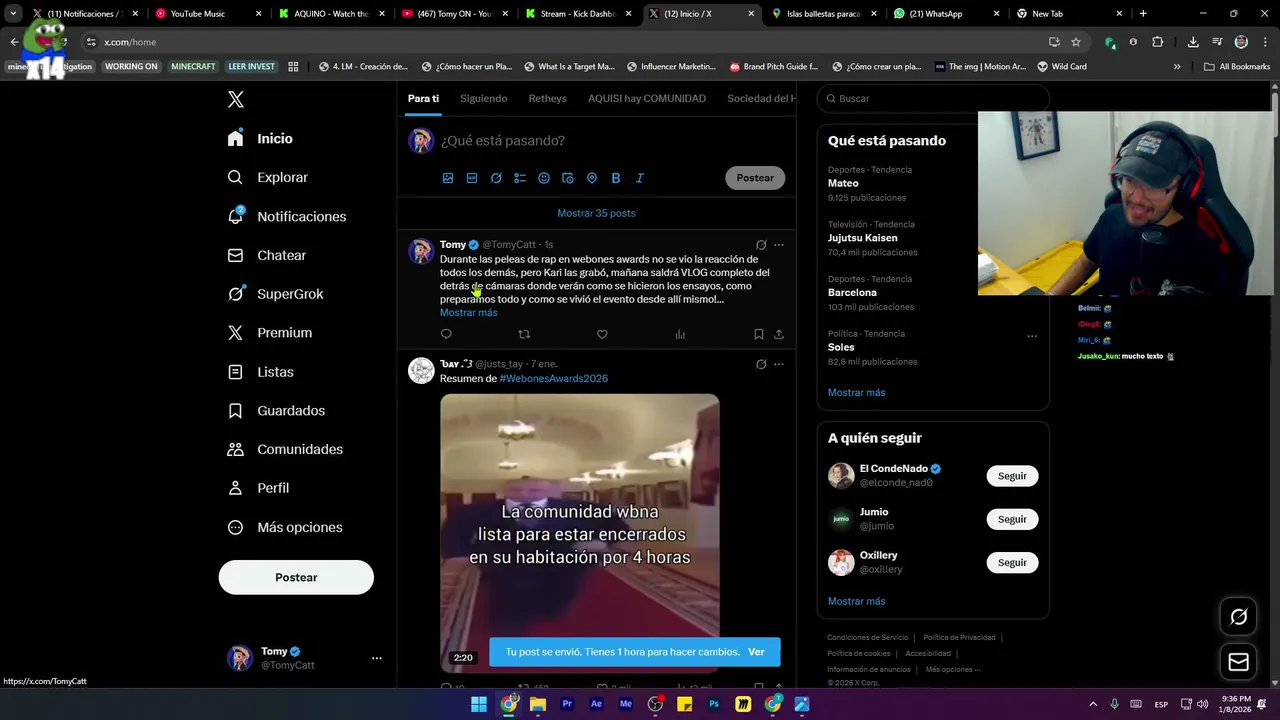
Task: Click Mostrar más under A quién seguir
Action: click(856, 601)
